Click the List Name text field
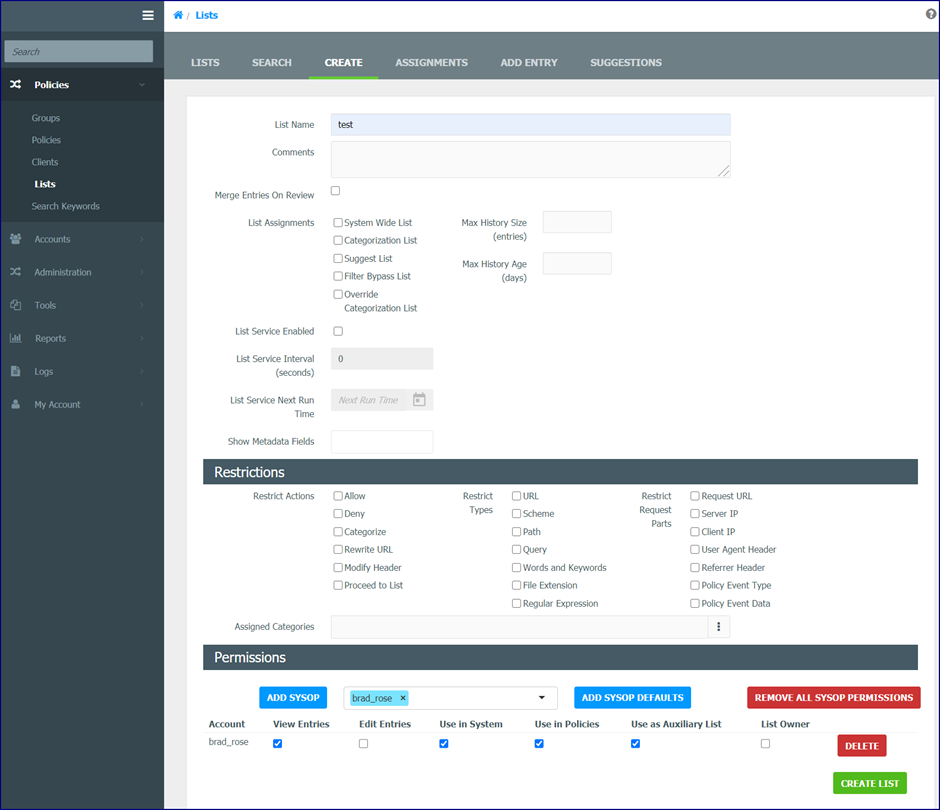 coord(531,125)
